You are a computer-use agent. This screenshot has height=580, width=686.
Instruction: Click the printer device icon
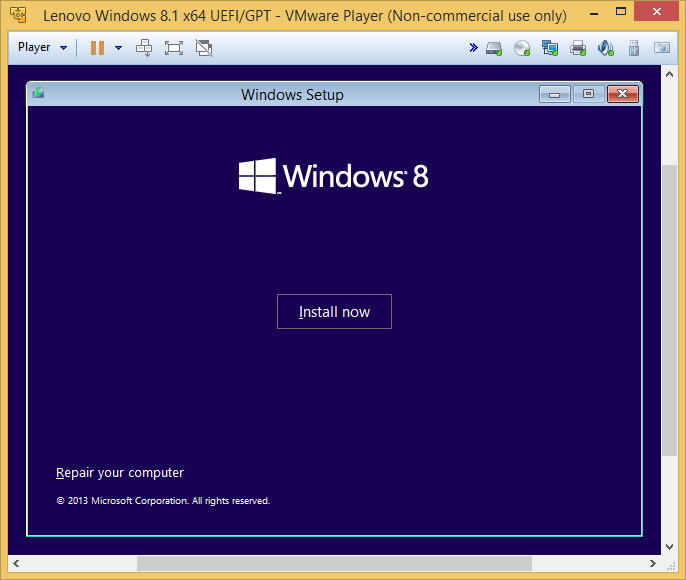pyautogui.click(x=578, y=48)
